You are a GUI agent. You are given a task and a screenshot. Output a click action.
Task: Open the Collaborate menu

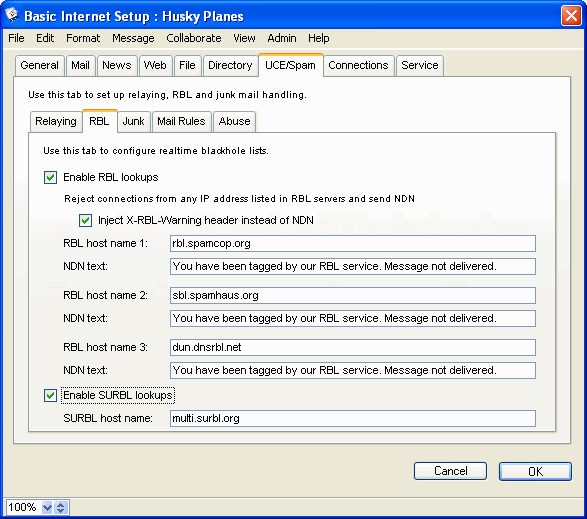[x=194, y=38]
